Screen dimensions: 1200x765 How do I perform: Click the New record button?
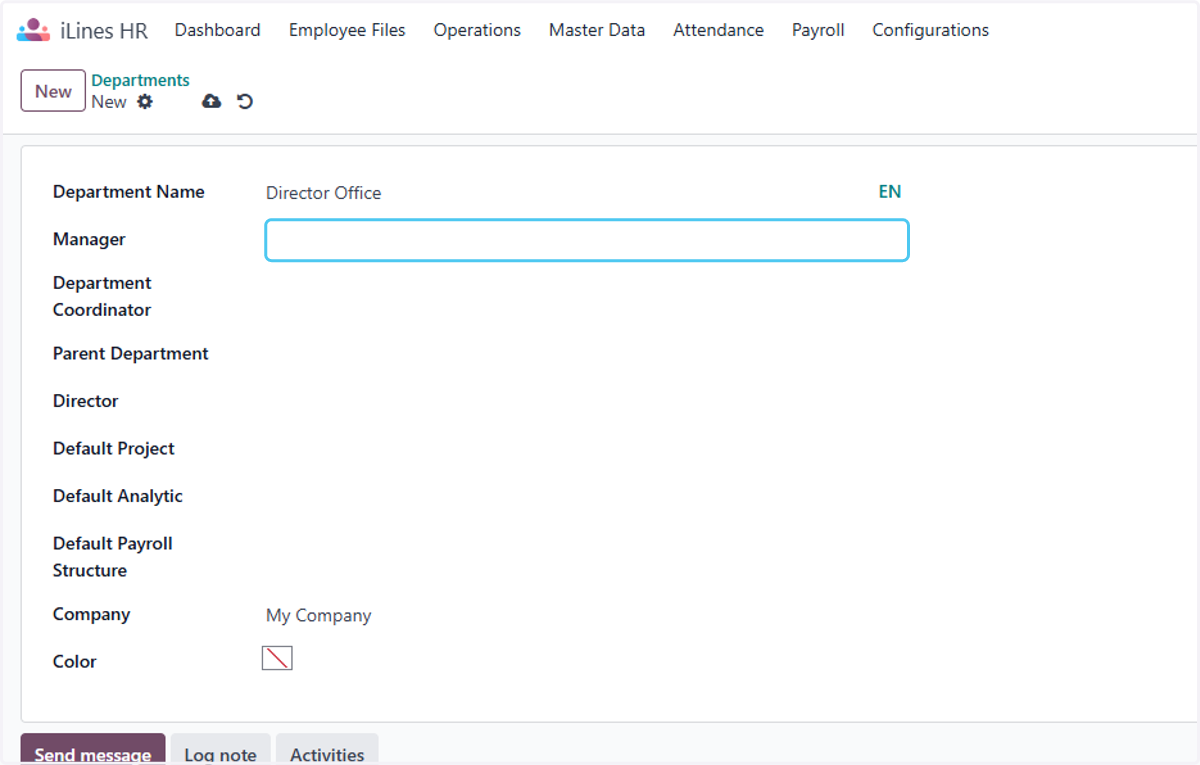53,91
